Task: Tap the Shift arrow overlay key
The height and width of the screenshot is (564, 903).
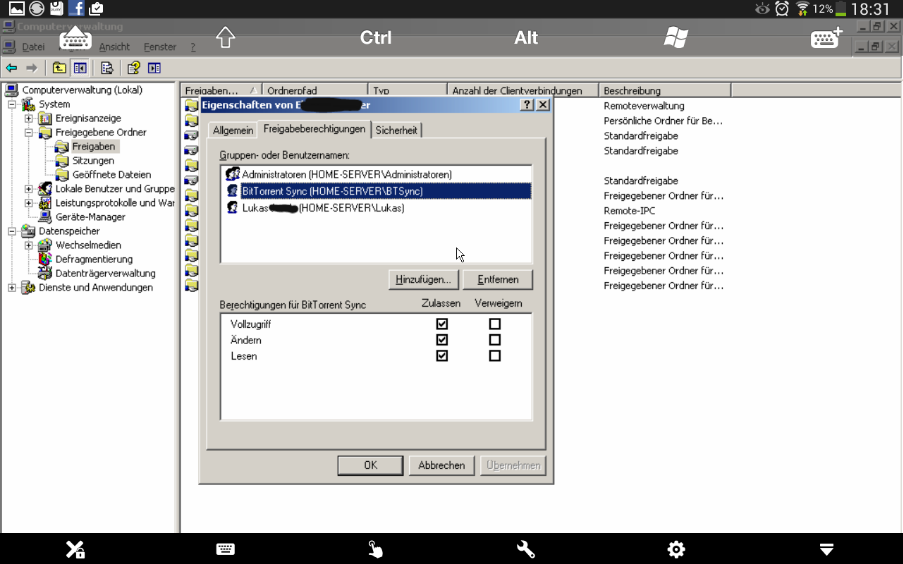Action: 225,38
